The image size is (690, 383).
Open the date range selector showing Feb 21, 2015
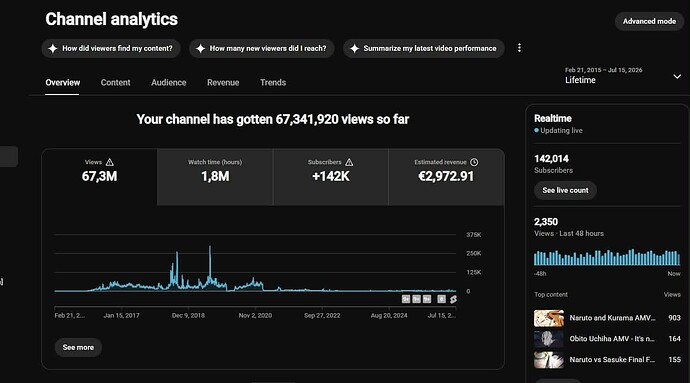[x=623, y=76]
